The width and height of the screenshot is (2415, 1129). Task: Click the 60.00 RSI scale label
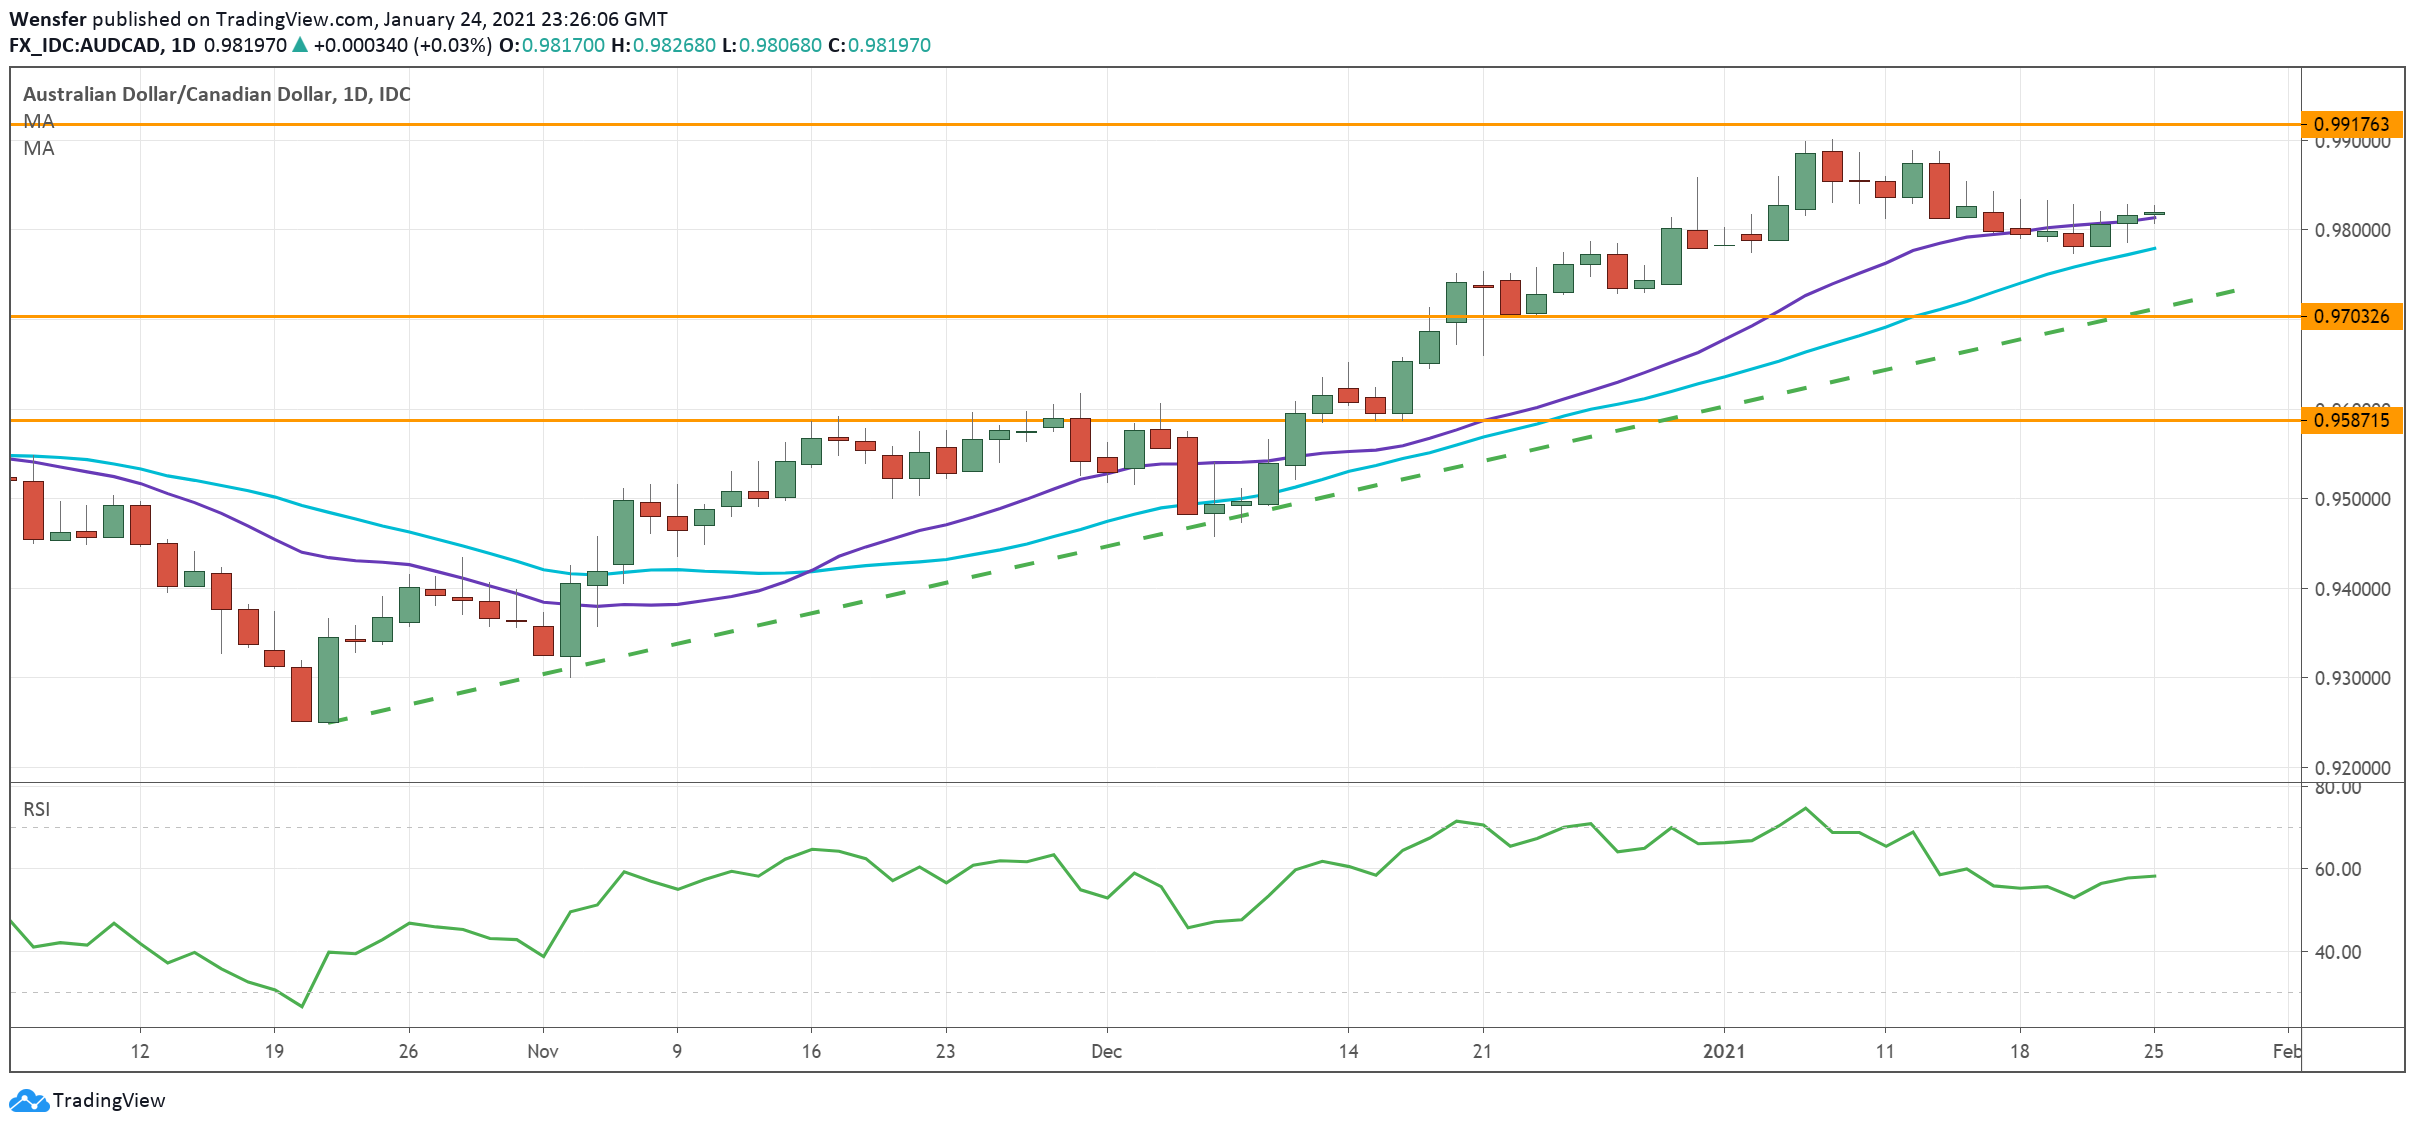pos(2338,869)
